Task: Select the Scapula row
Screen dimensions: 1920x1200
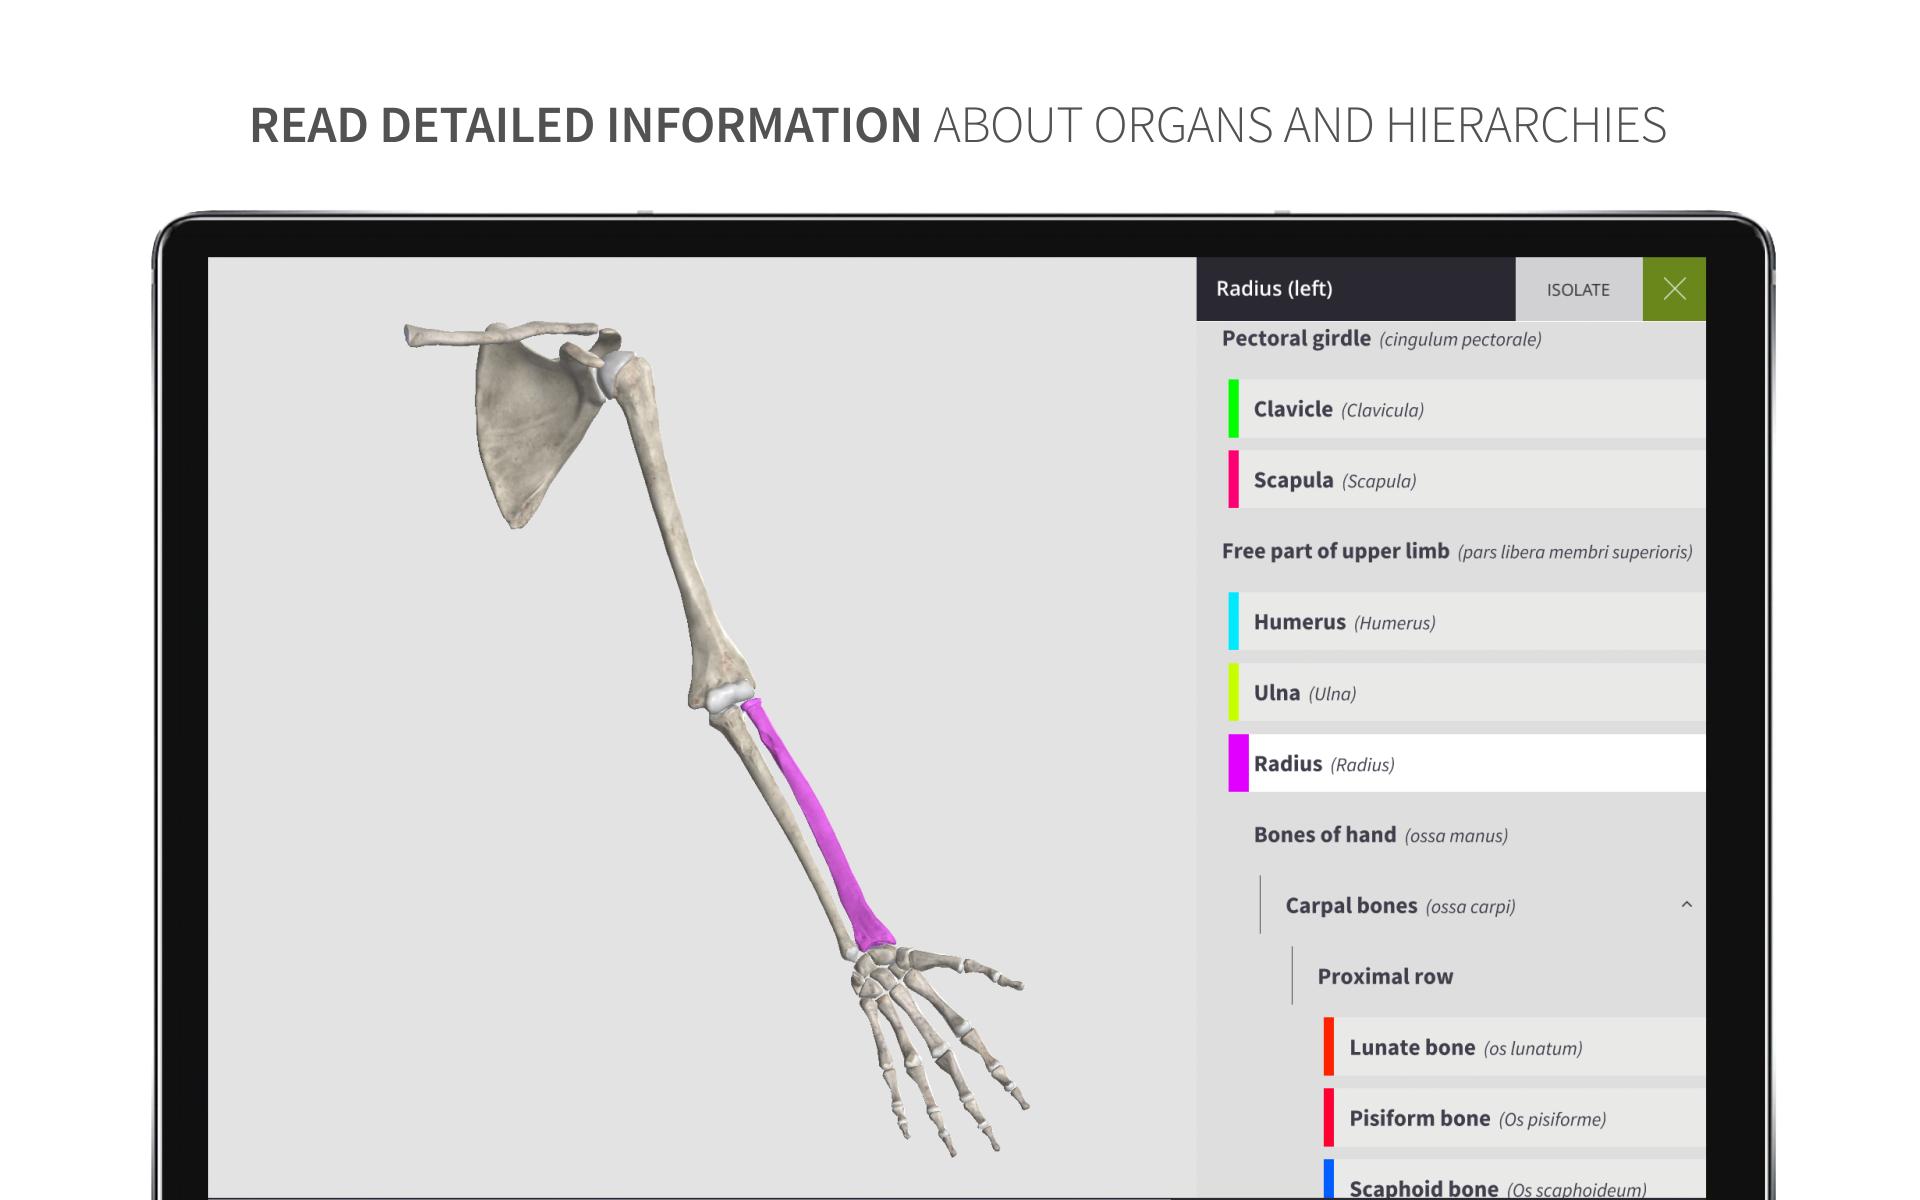Action: 1466,480
